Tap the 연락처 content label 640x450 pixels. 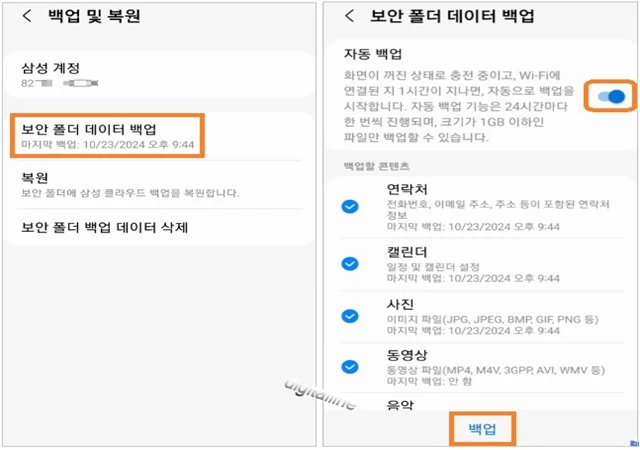tap(407, 189)
